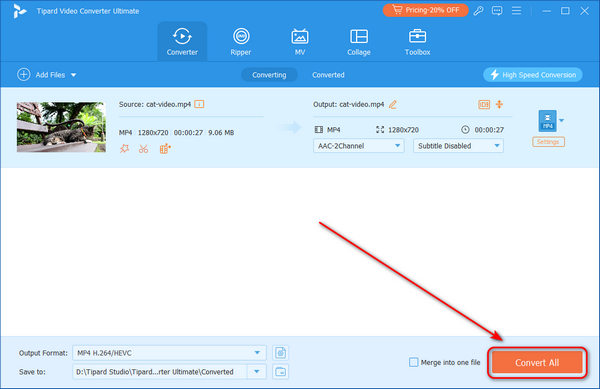Open the output folder icon
The height and width of the screenshot is (389, 600).
coord(280,371)
